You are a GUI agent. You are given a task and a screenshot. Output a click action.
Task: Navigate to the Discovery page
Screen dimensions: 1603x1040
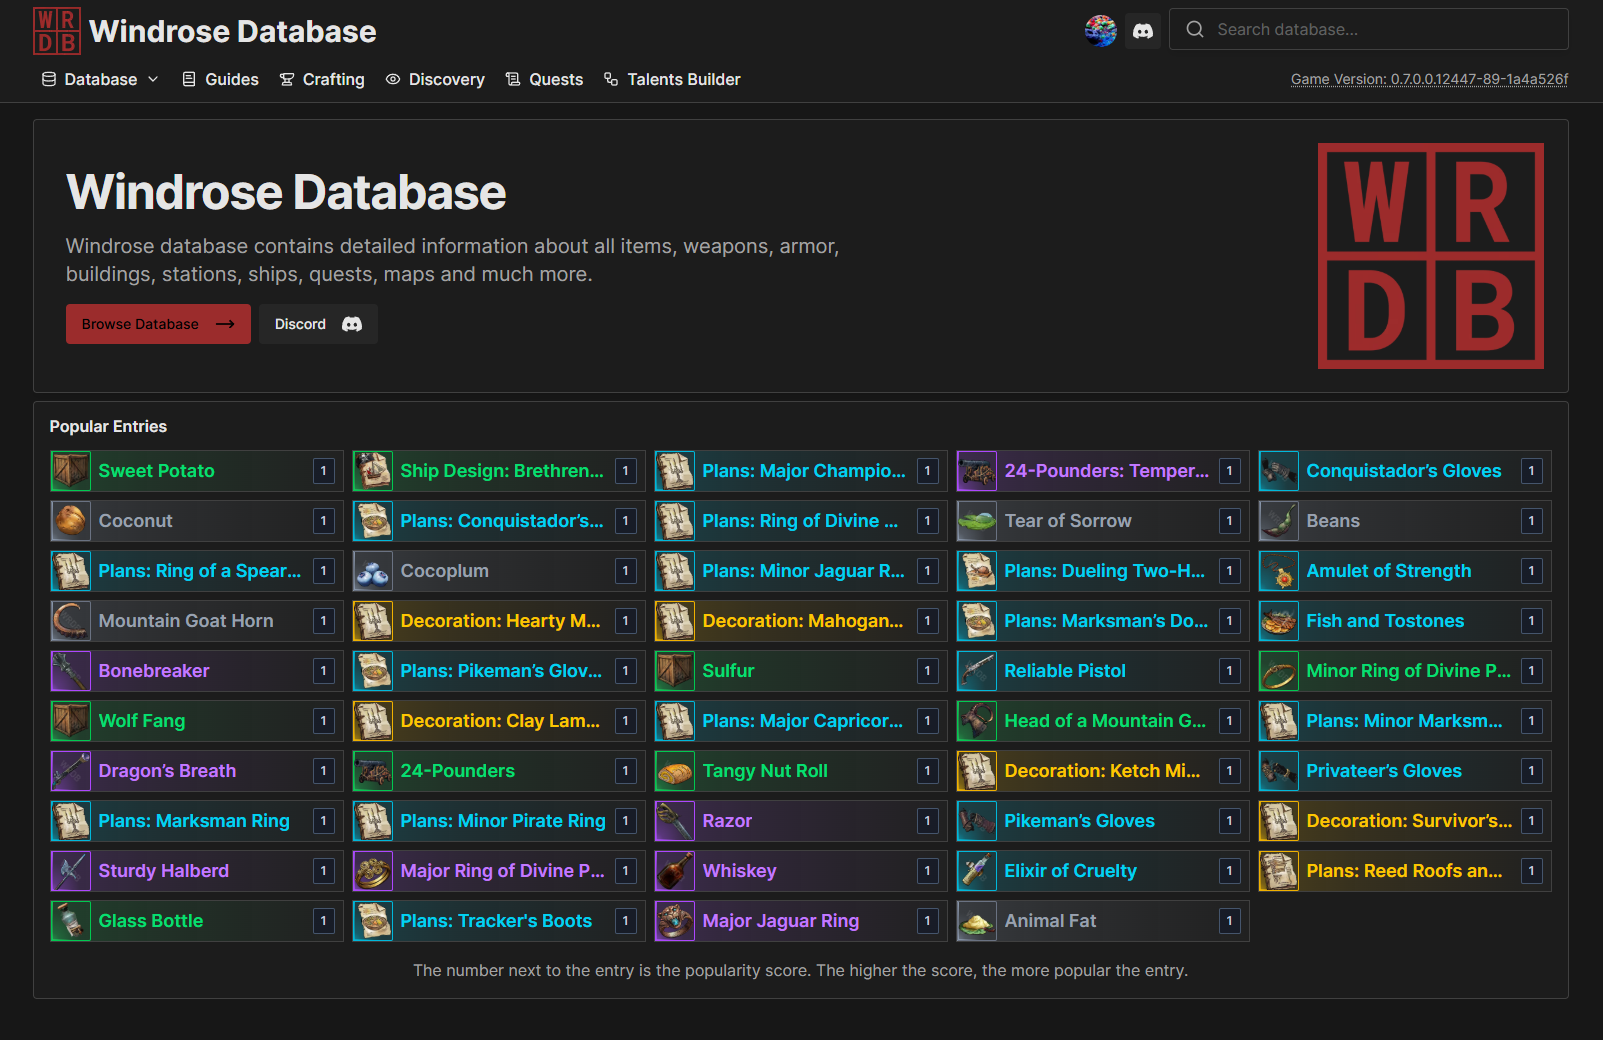tap(434, 79)
